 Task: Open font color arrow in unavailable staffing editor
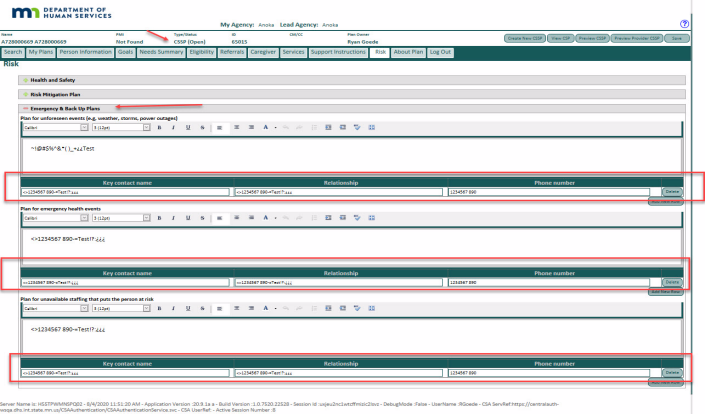275,308
